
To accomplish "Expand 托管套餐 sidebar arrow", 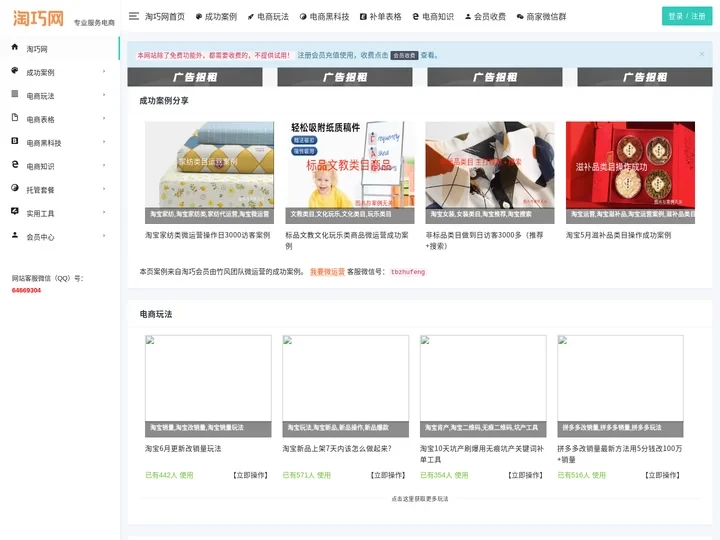I will click(x=104, y=188).
